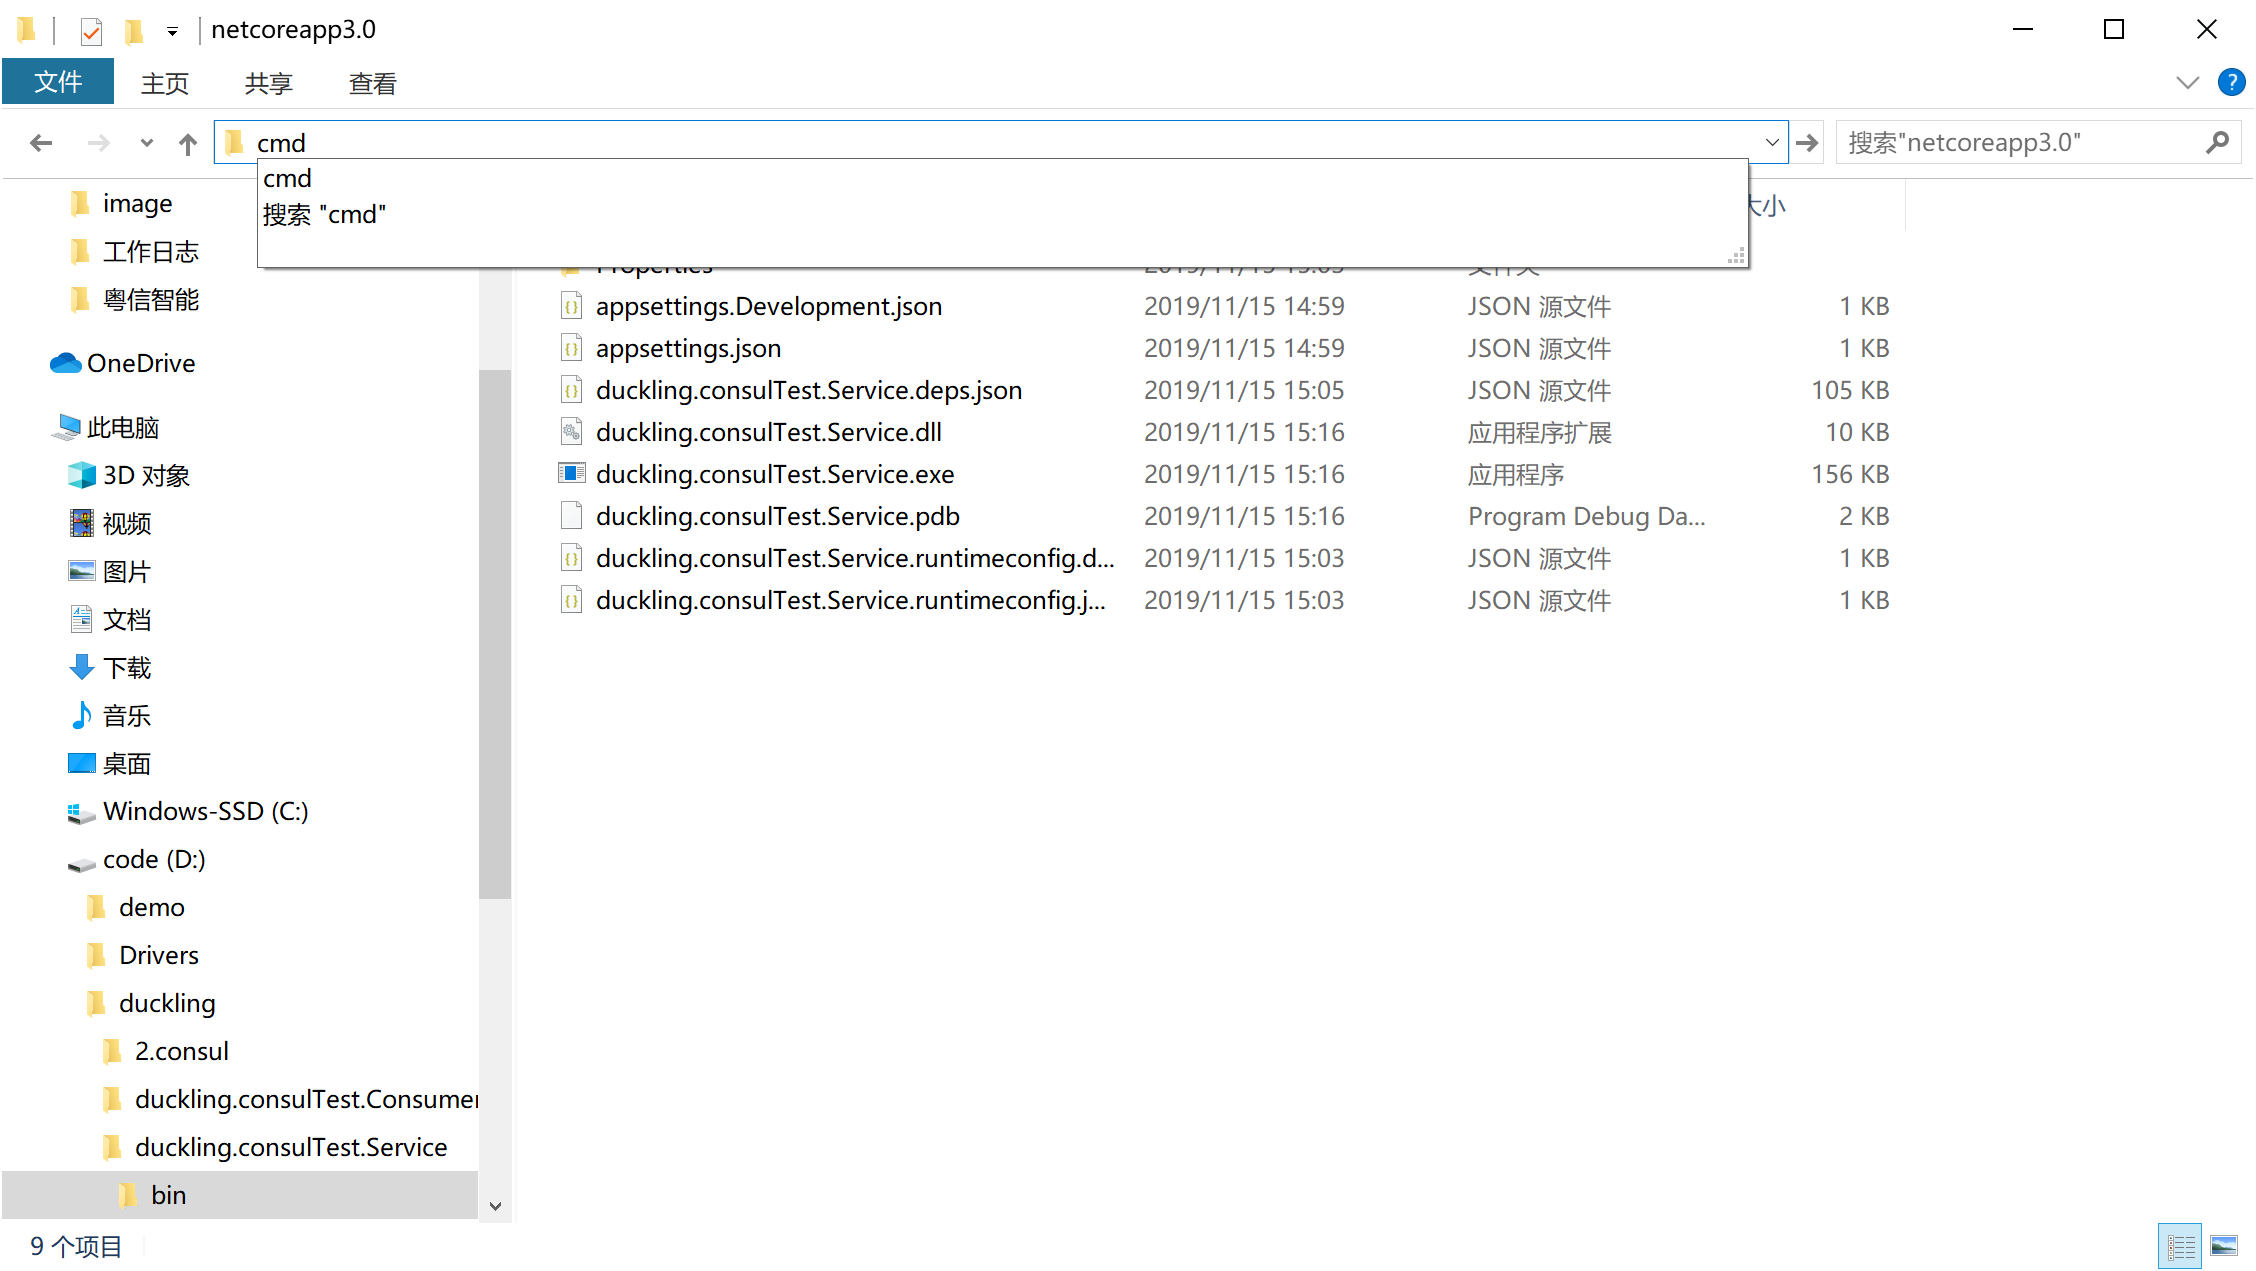The width and height of the screenshot is (2256, 1271).
Task: Click the search magnifier in the search box
Action: 2218,142
